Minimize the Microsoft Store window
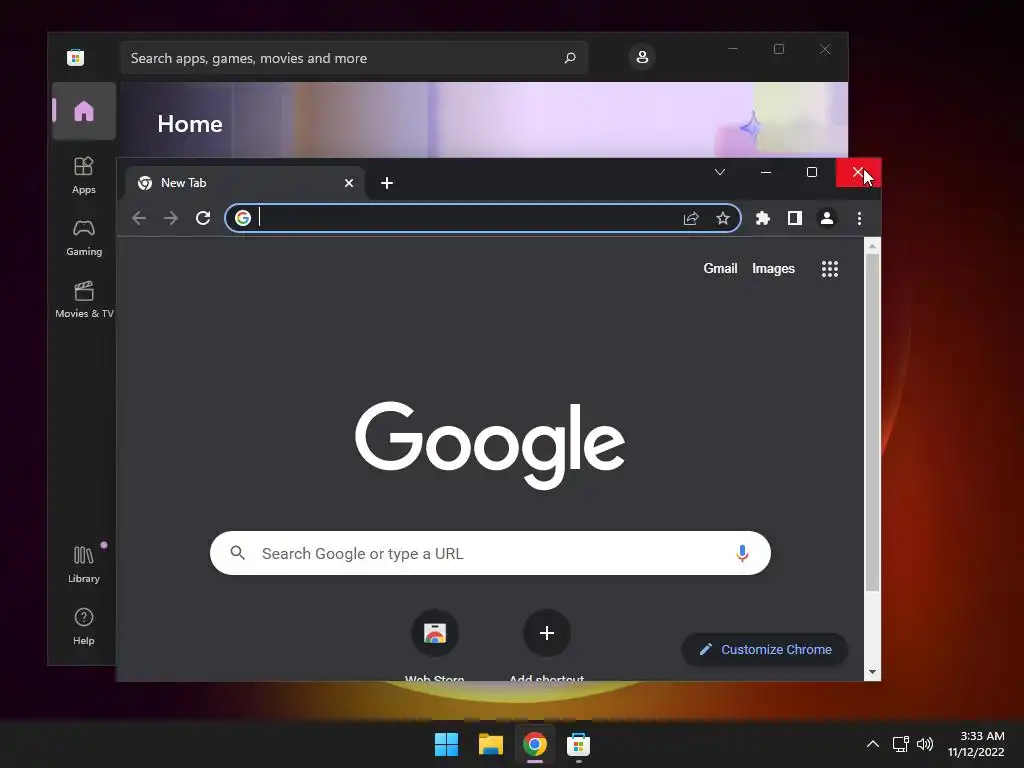 733,49
